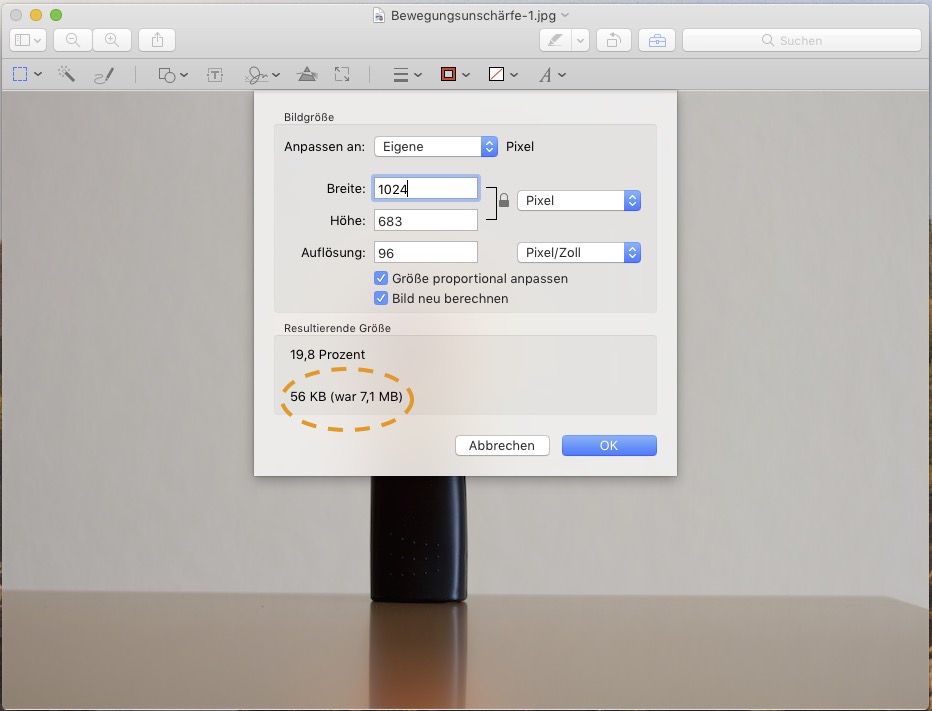Image resolution: width=932 pixels, height=711 pixels.
Task: Click the sidebar view toolbar button
Action: click(28, 40)
